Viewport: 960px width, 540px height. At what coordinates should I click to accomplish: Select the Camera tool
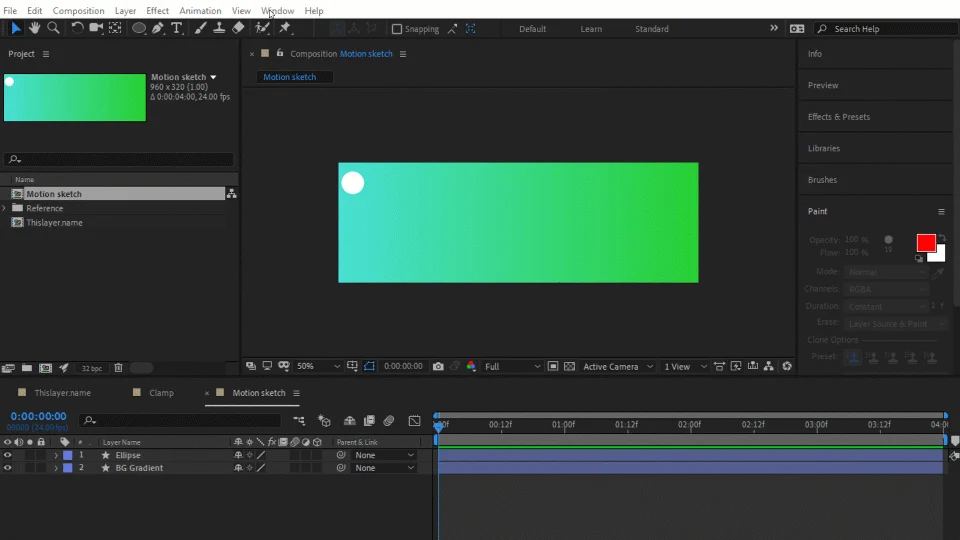(x=96, y=28)
